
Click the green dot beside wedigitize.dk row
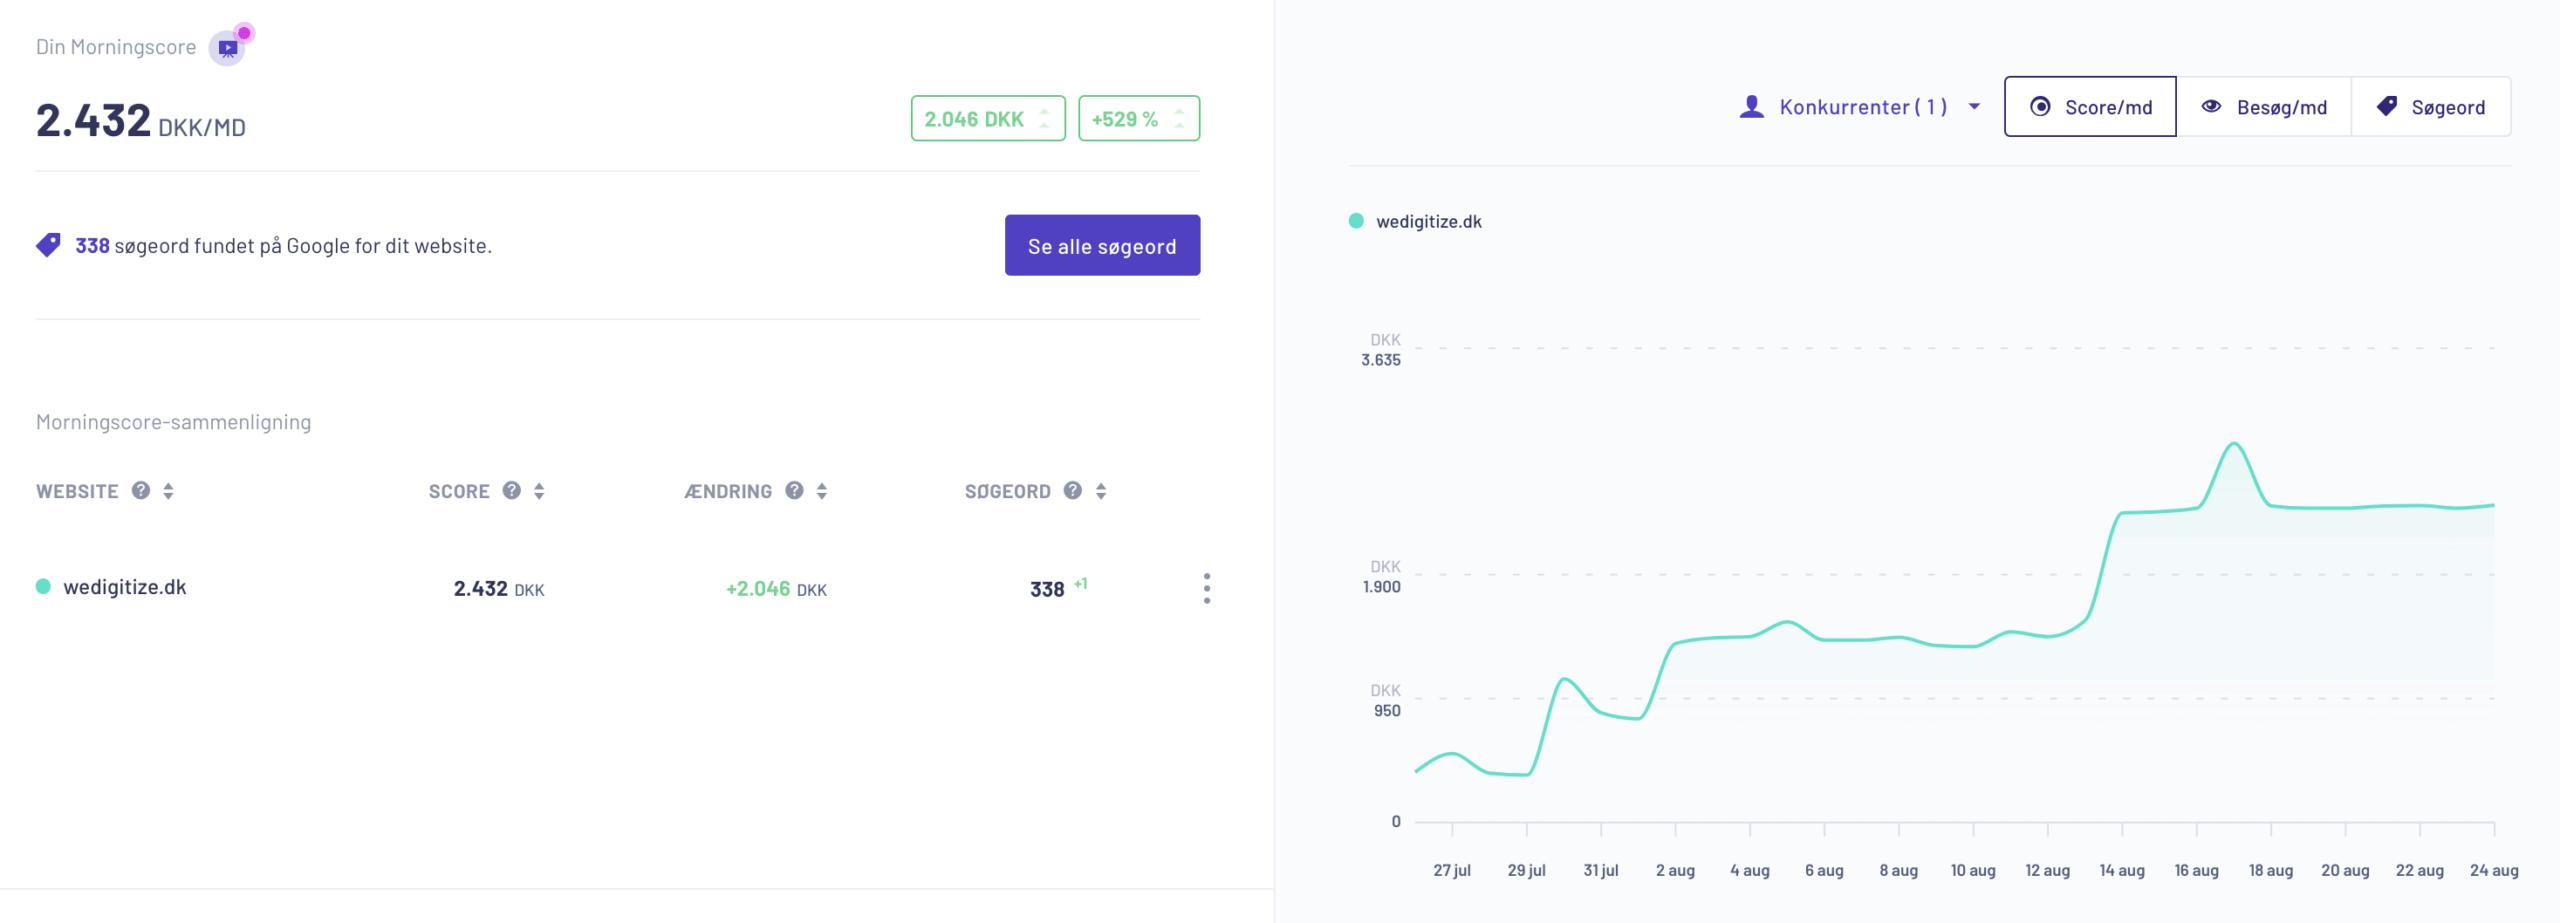[43, 587]
